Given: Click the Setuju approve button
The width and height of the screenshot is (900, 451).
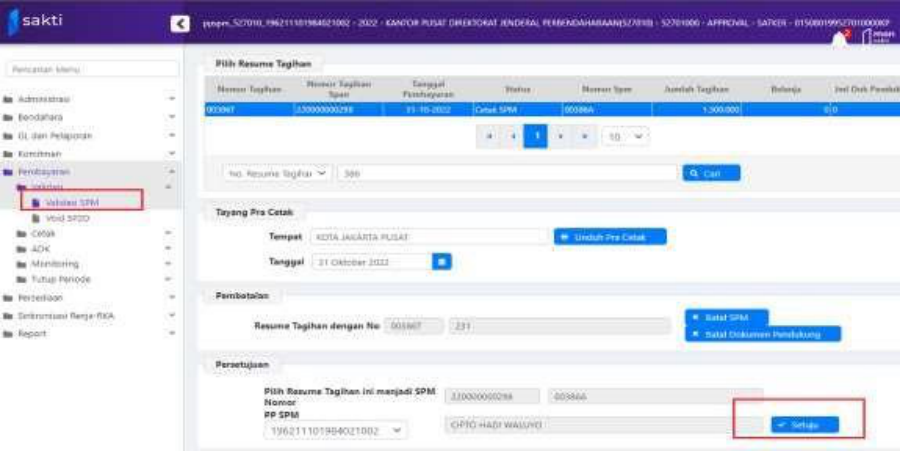Looking at the screenshot, I should click(804, 425).
